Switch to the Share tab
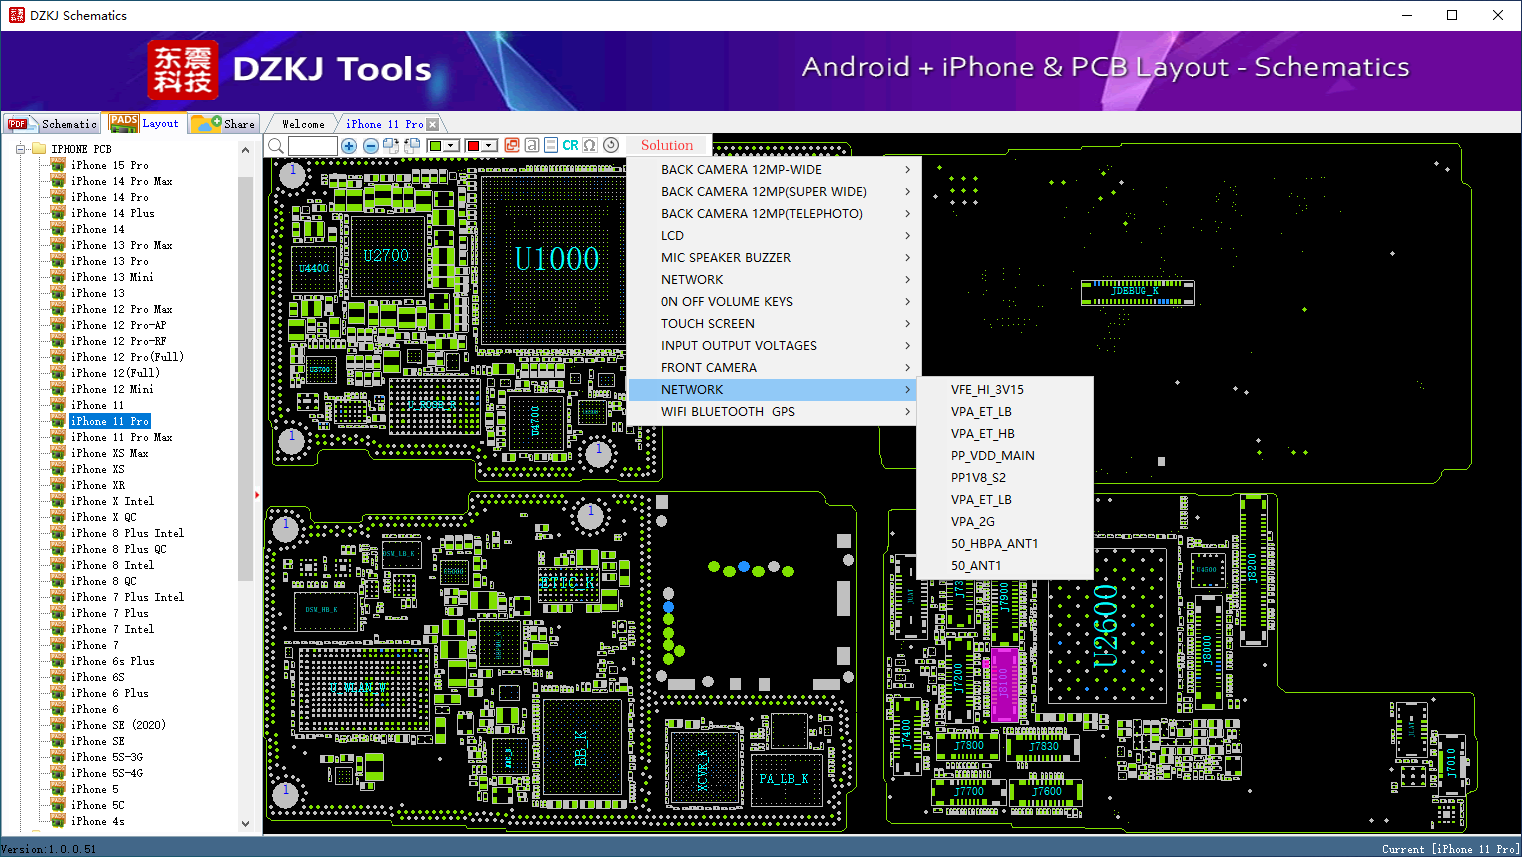Screen dimensions: 1522x857 coord(224,124)
